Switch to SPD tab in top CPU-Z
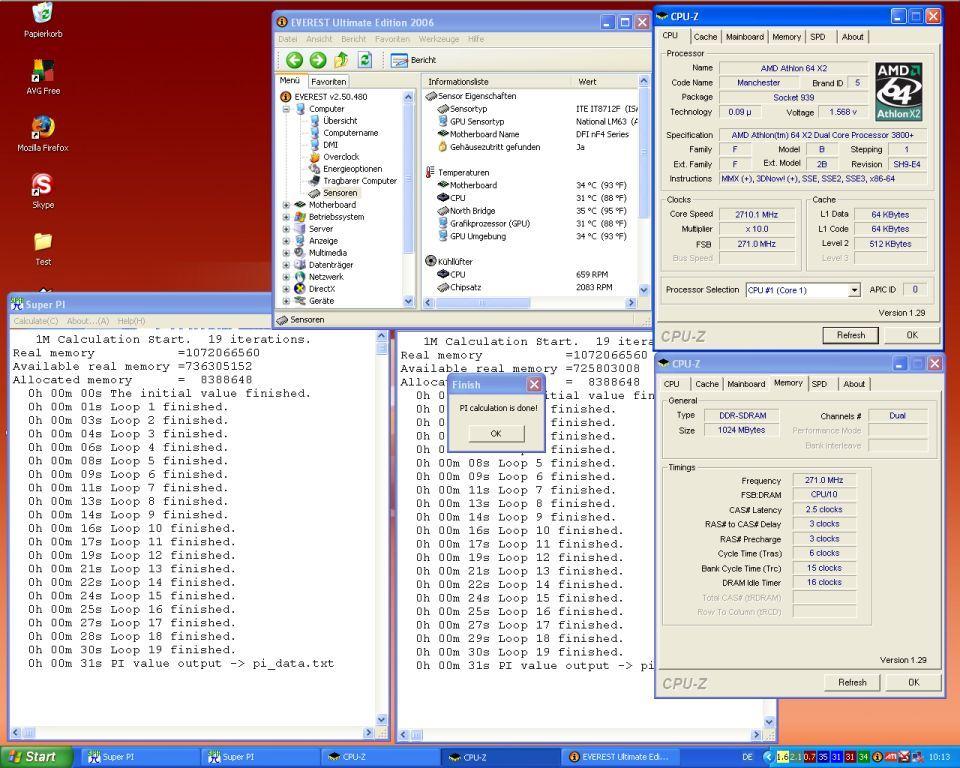The image size is (960, 768). pyautogui.click(x=818, y=37)
